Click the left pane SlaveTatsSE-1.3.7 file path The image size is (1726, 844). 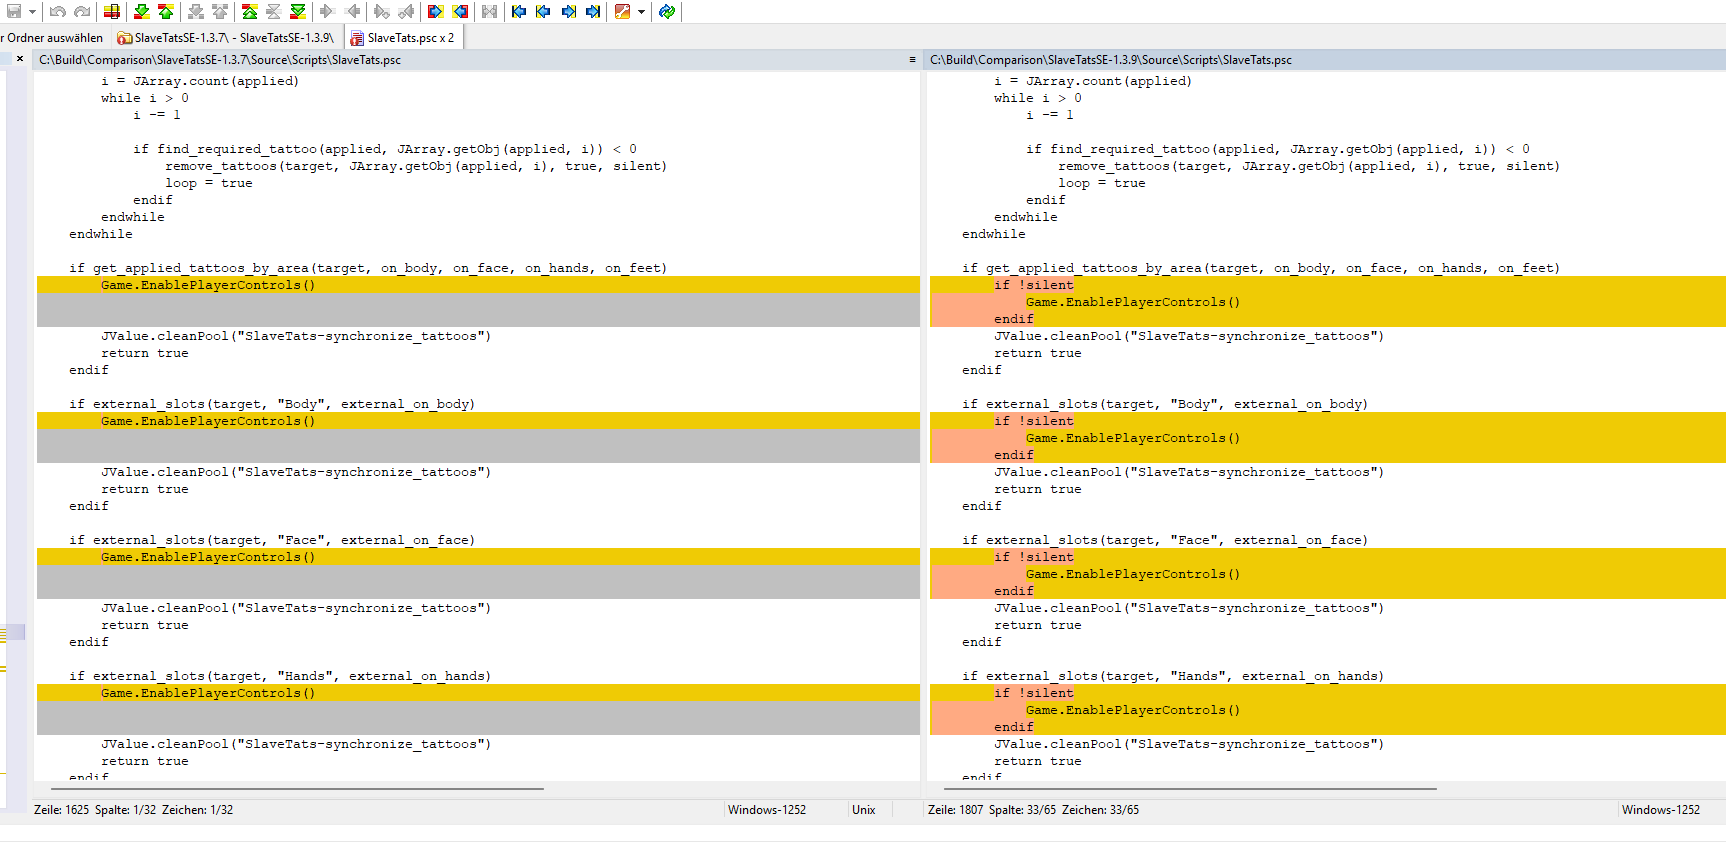click(220, 60)
